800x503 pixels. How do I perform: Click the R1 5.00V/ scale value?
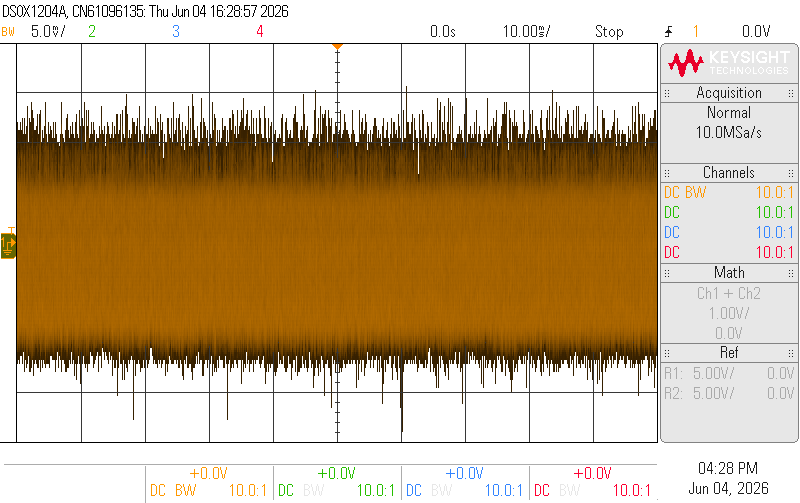coord(713,373)
